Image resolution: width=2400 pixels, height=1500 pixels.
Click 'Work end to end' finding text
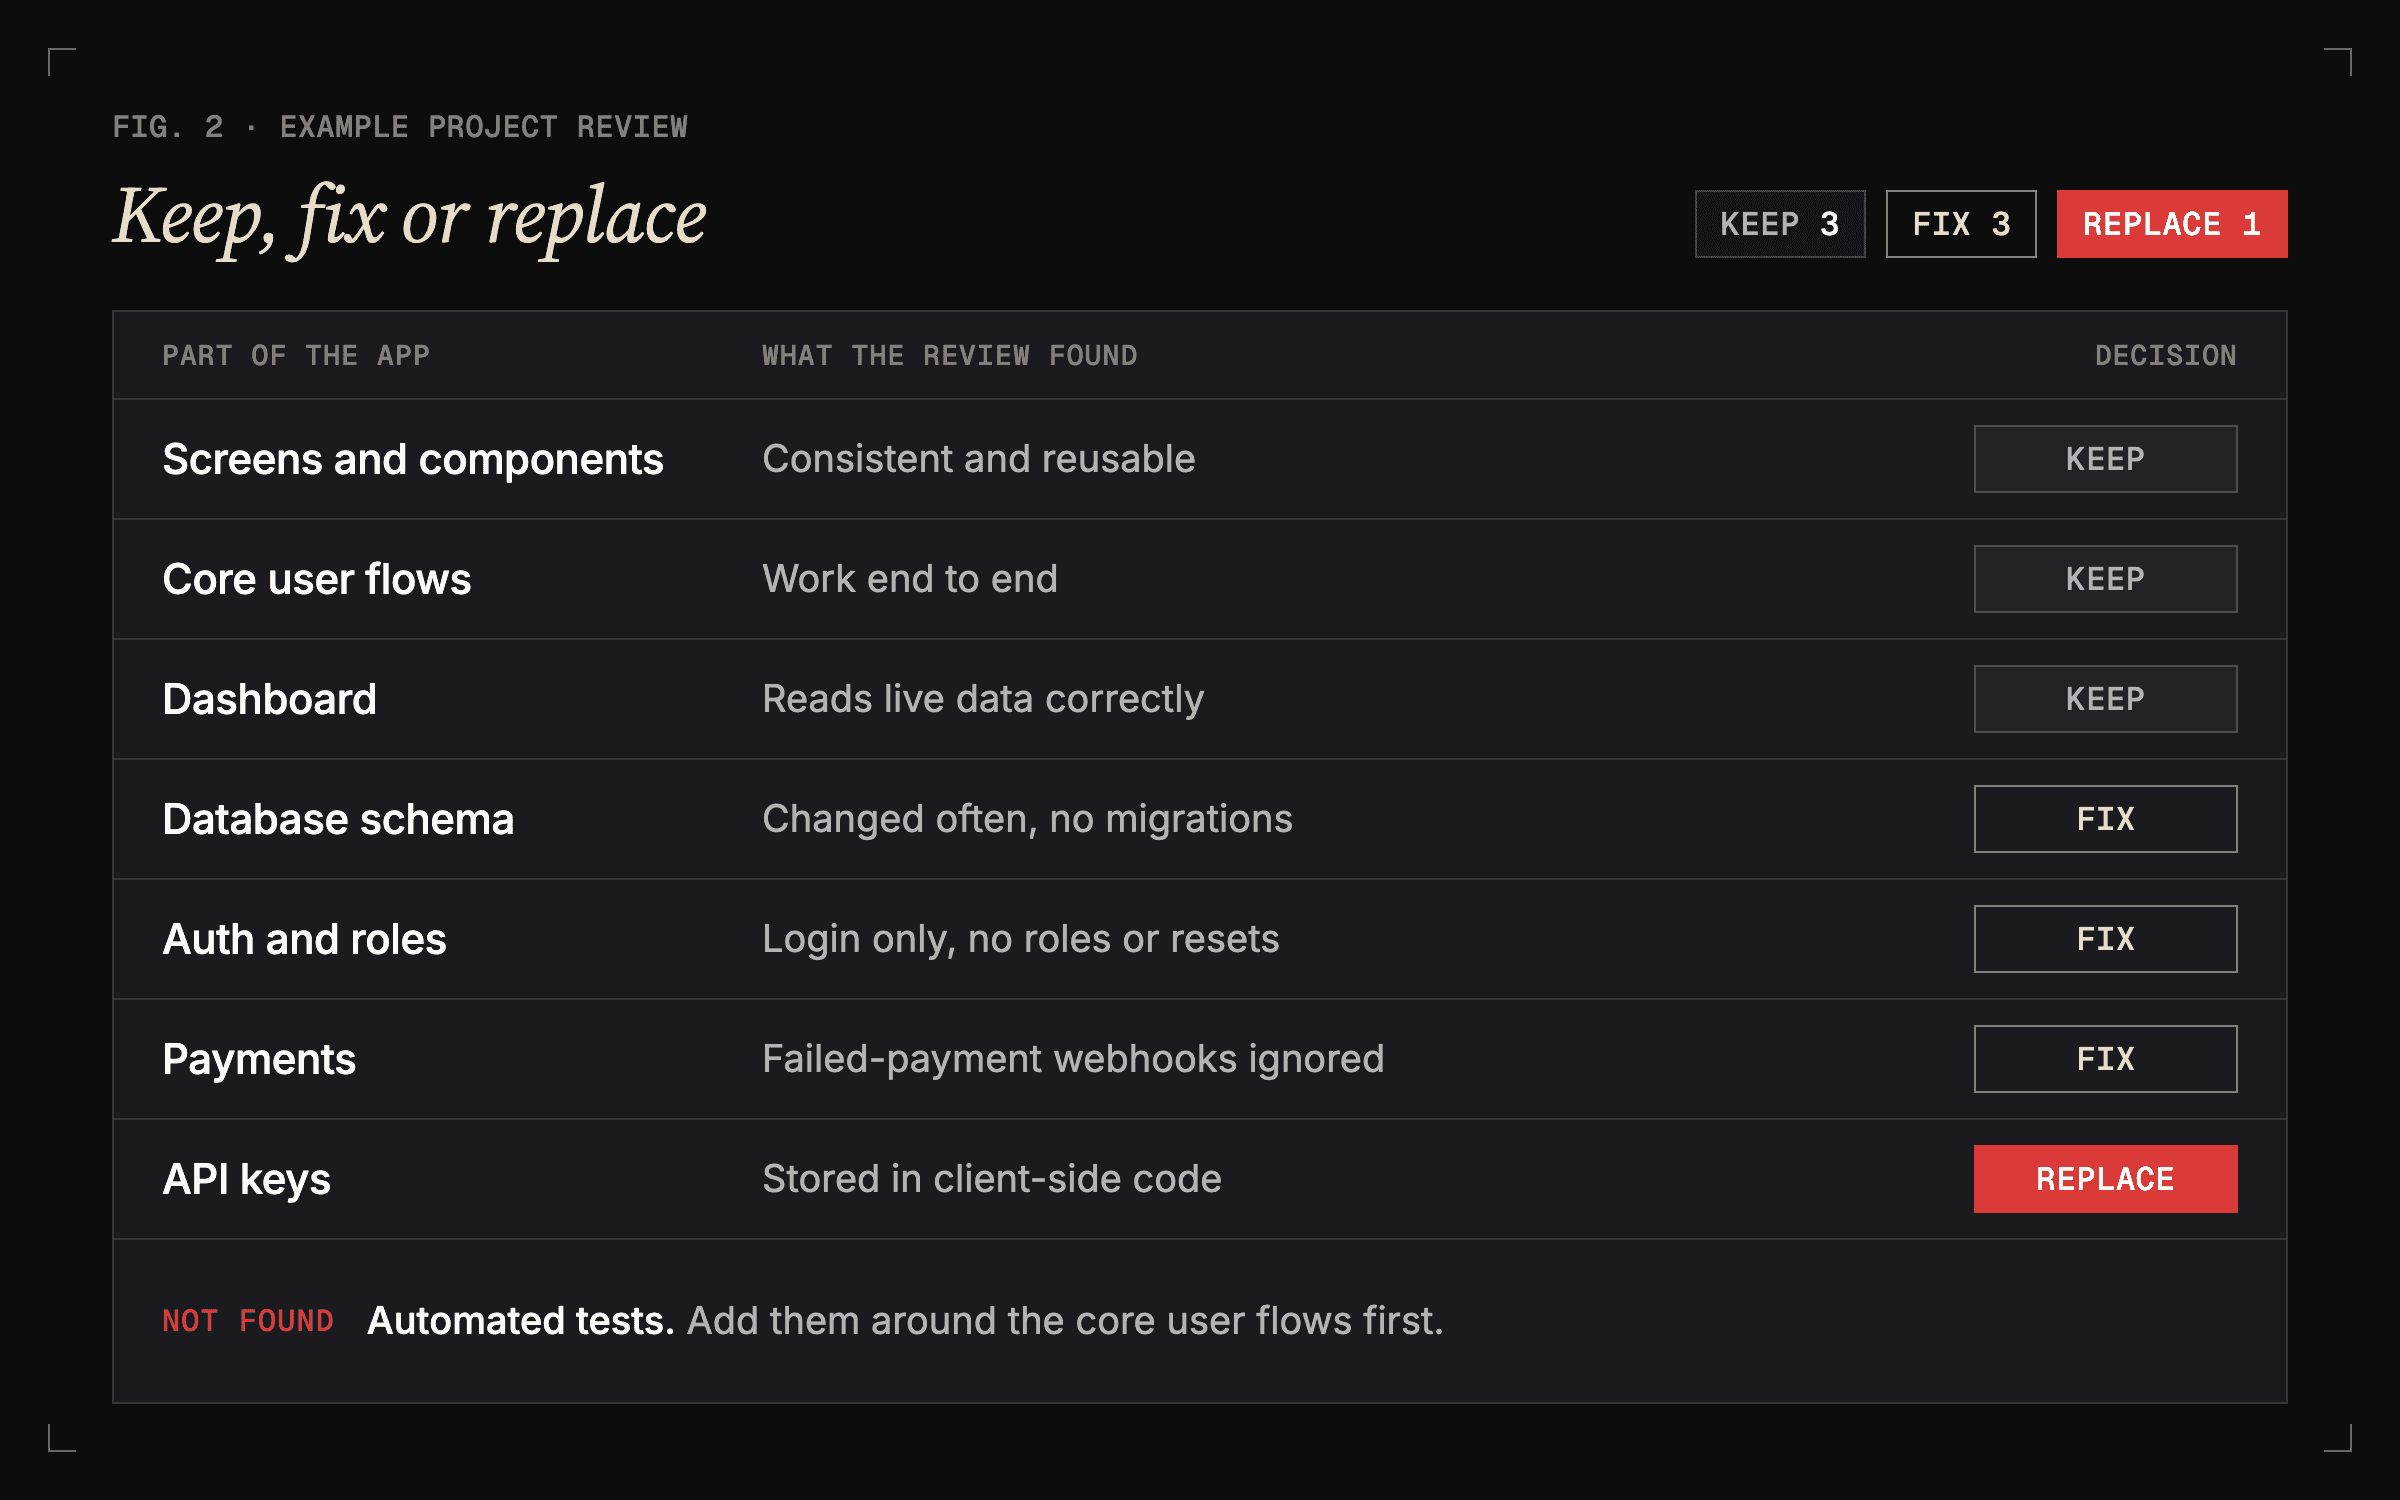tap(910, 579)
